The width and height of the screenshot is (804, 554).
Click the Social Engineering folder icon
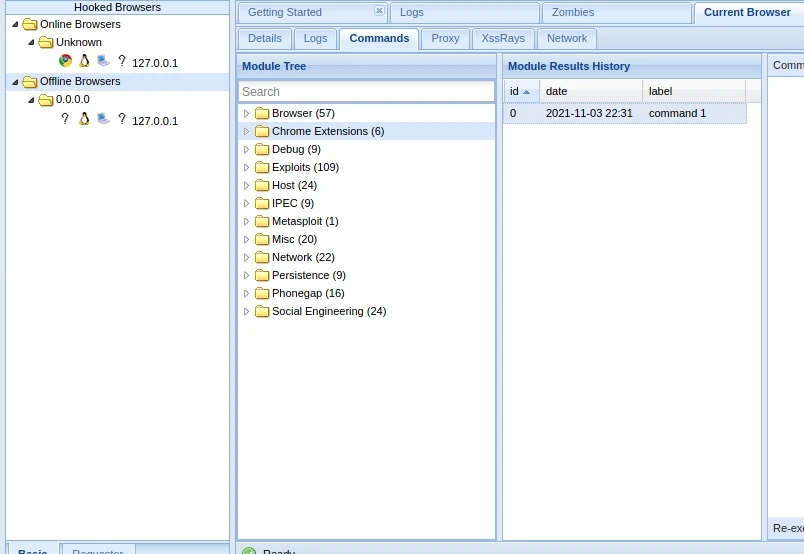pos(262,311)
